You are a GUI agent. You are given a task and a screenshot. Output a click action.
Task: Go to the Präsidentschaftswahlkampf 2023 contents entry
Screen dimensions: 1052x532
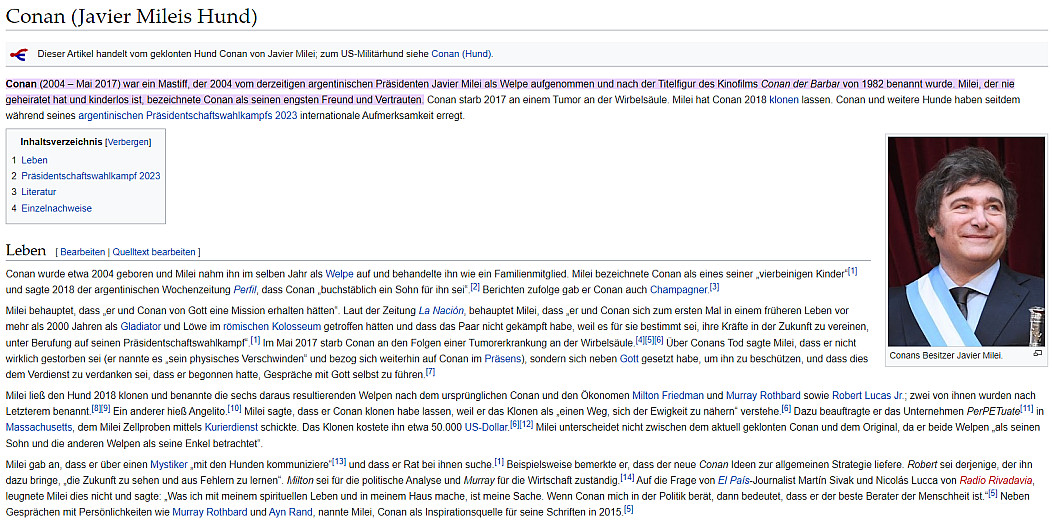tap(90, 176)
